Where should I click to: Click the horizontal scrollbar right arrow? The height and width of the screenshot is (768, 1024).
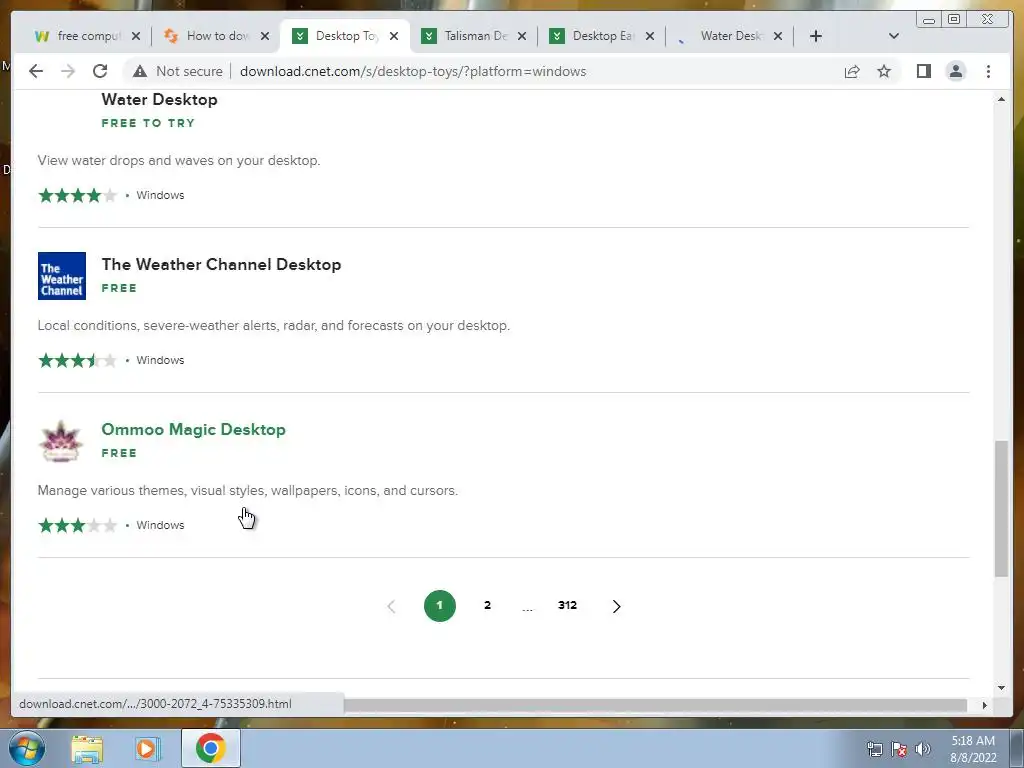[x=984, y=705]
